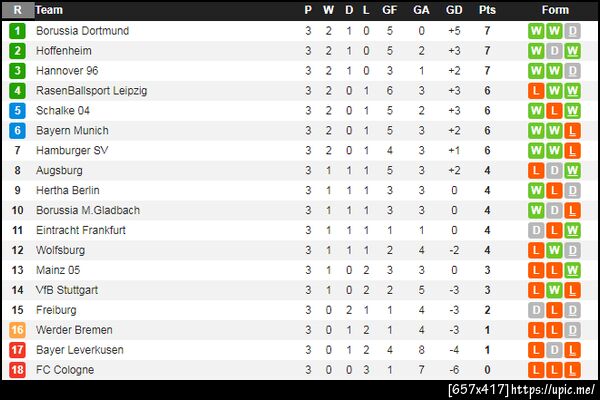The height and width of the screenshot is (400, 600).
Task: Click the draw badge in Borussia Dortmund's form
Action: coord(572,31)
